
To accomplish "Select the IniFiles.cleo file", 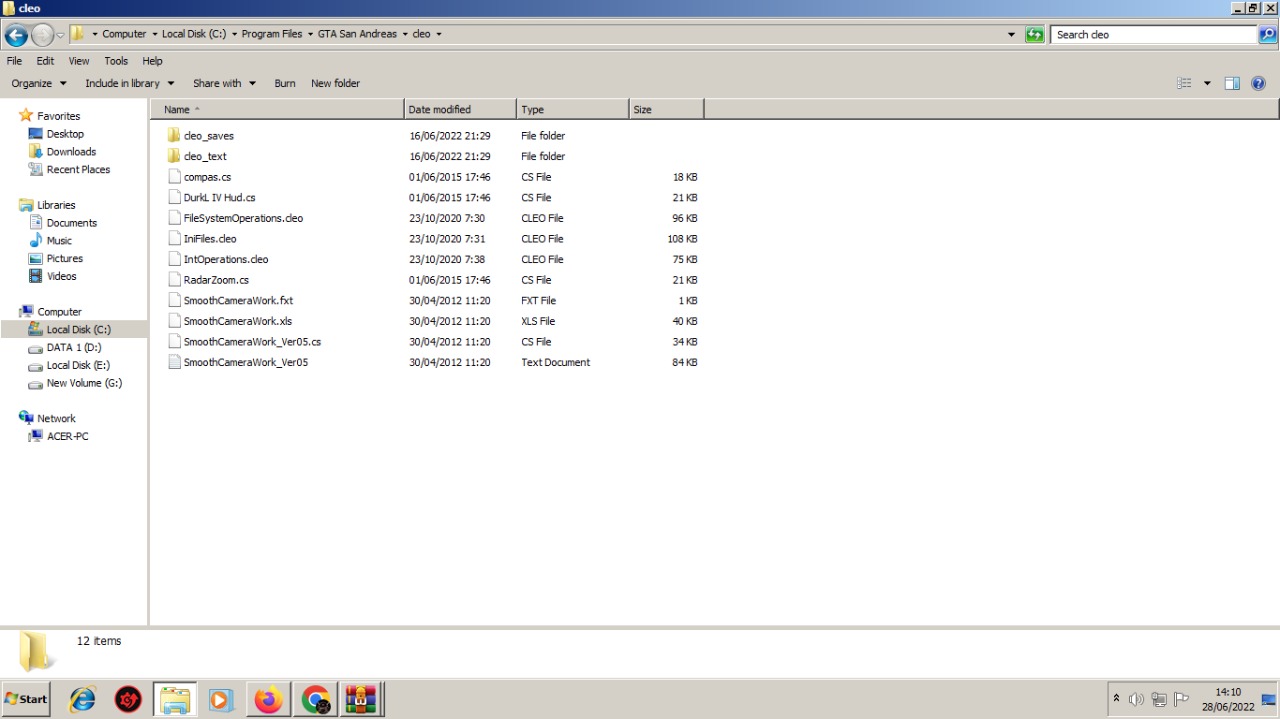I will [x=210, y=239].
